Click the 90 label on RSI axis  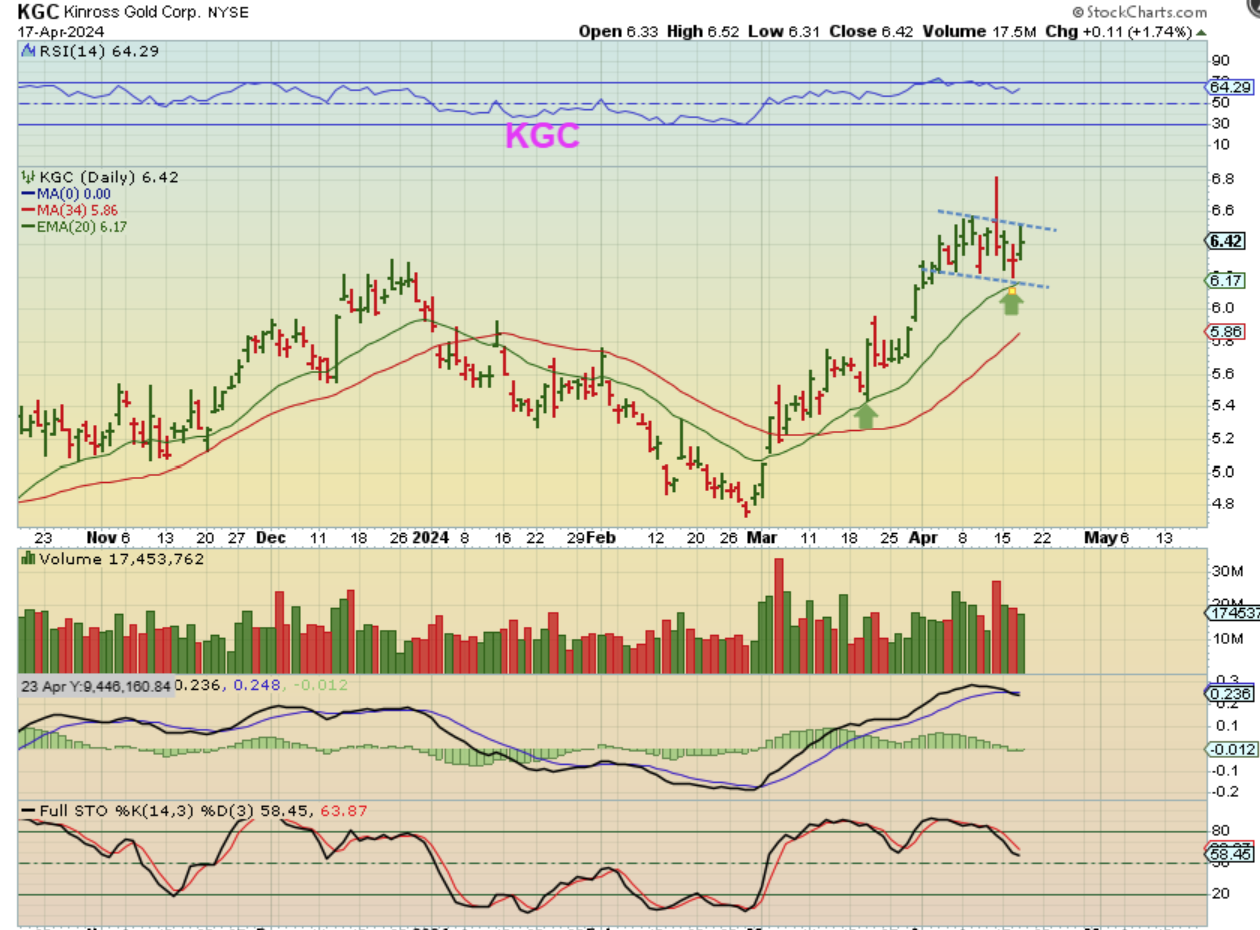(x=1223, y=60)
